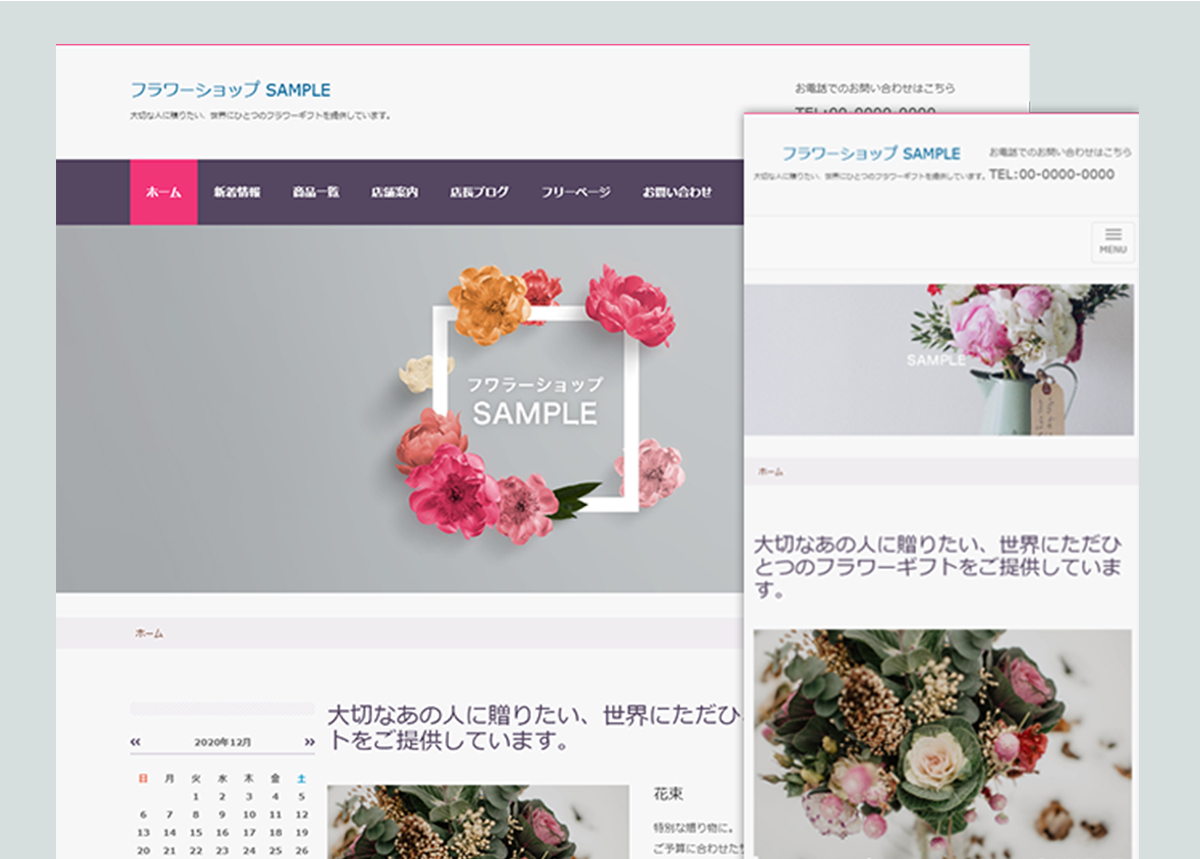Select calendar date 1
The width and height of the screenshot is (1200, 859).
click(x=196, y=797)
